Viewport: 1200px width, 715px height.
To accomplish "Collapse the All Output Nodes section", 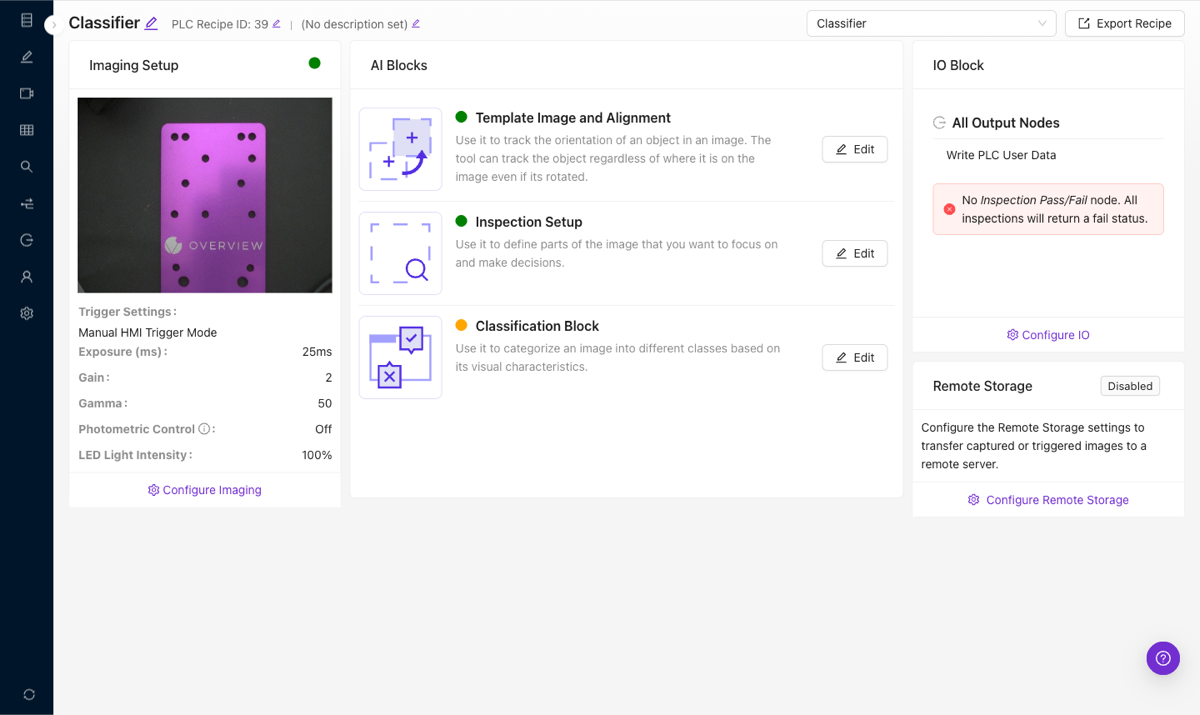I will tap(938, 122).
